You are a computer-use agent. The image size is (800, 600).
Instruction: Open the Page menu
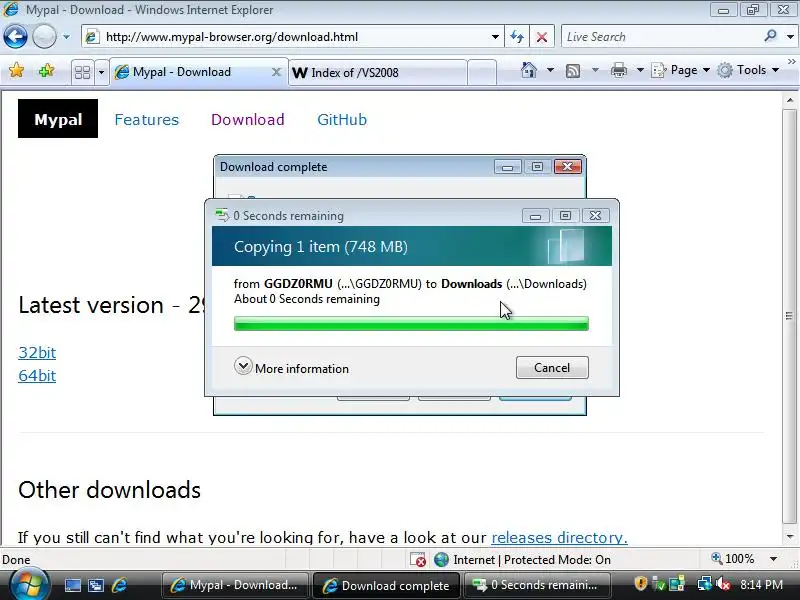[x=681, y=70]
